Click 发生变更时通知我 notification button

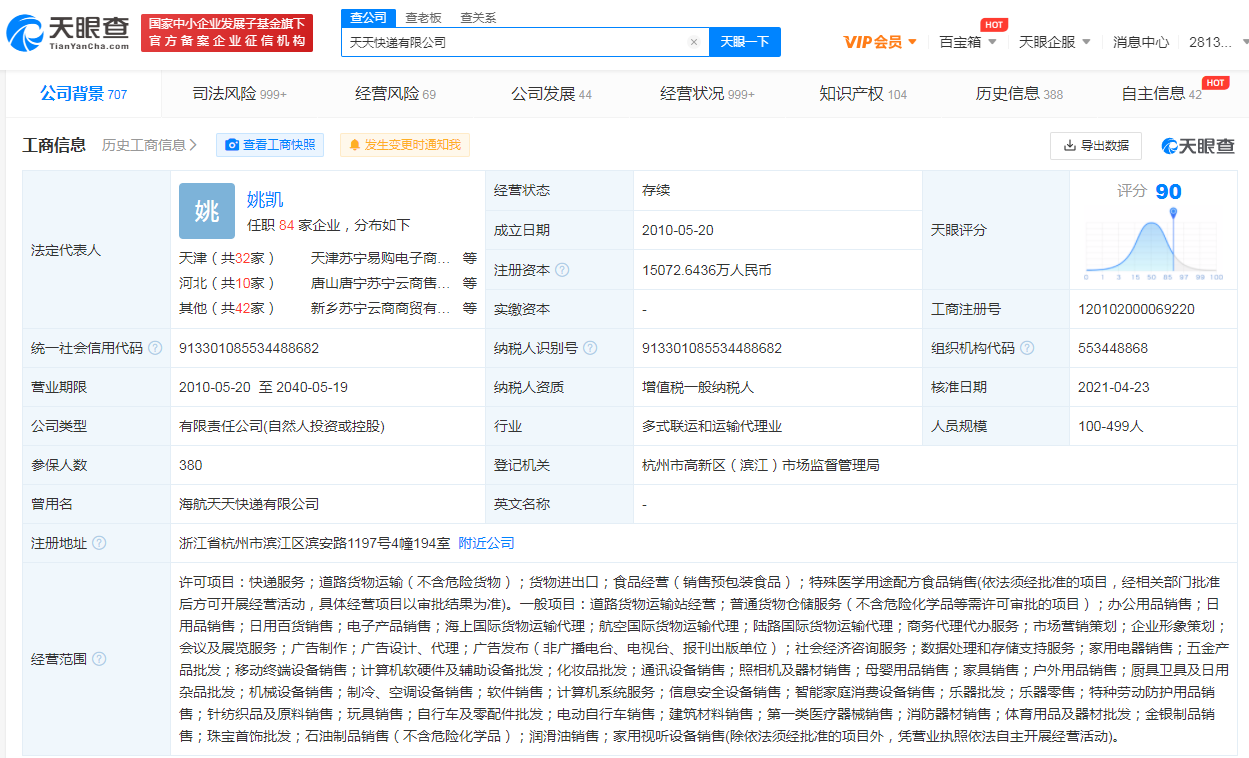[404, 145]
